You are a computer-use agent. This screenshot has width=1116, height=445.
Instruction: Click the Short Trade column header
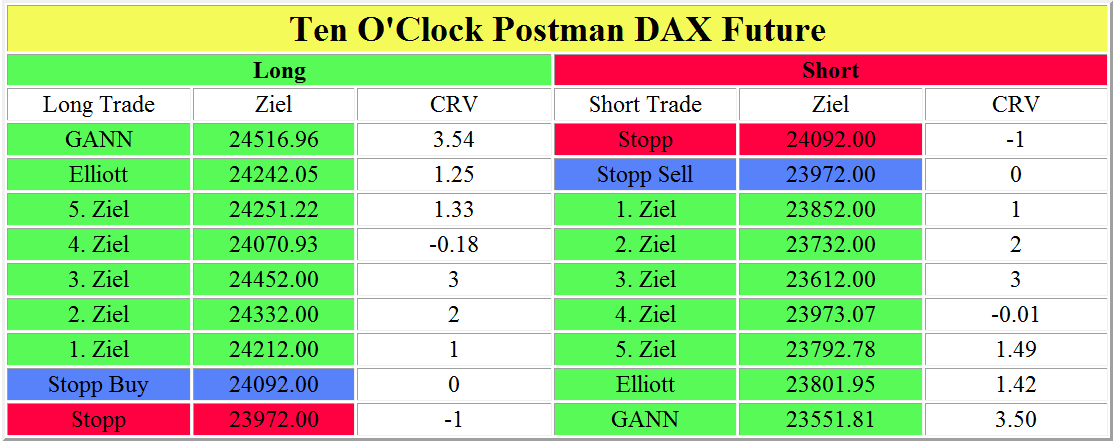click(645, 105)
